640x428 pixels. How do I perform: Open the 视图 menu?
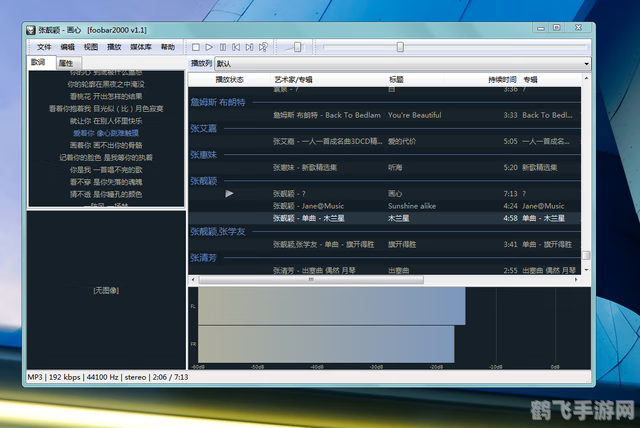pyautogui.click(x=91, y=47)
